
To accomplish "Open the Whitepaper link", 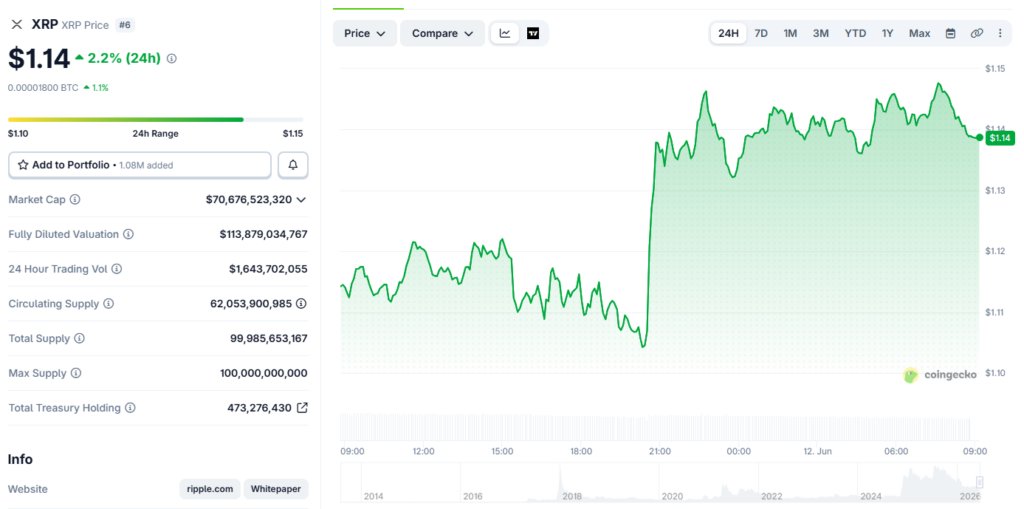I will click(x=276, y=489).
